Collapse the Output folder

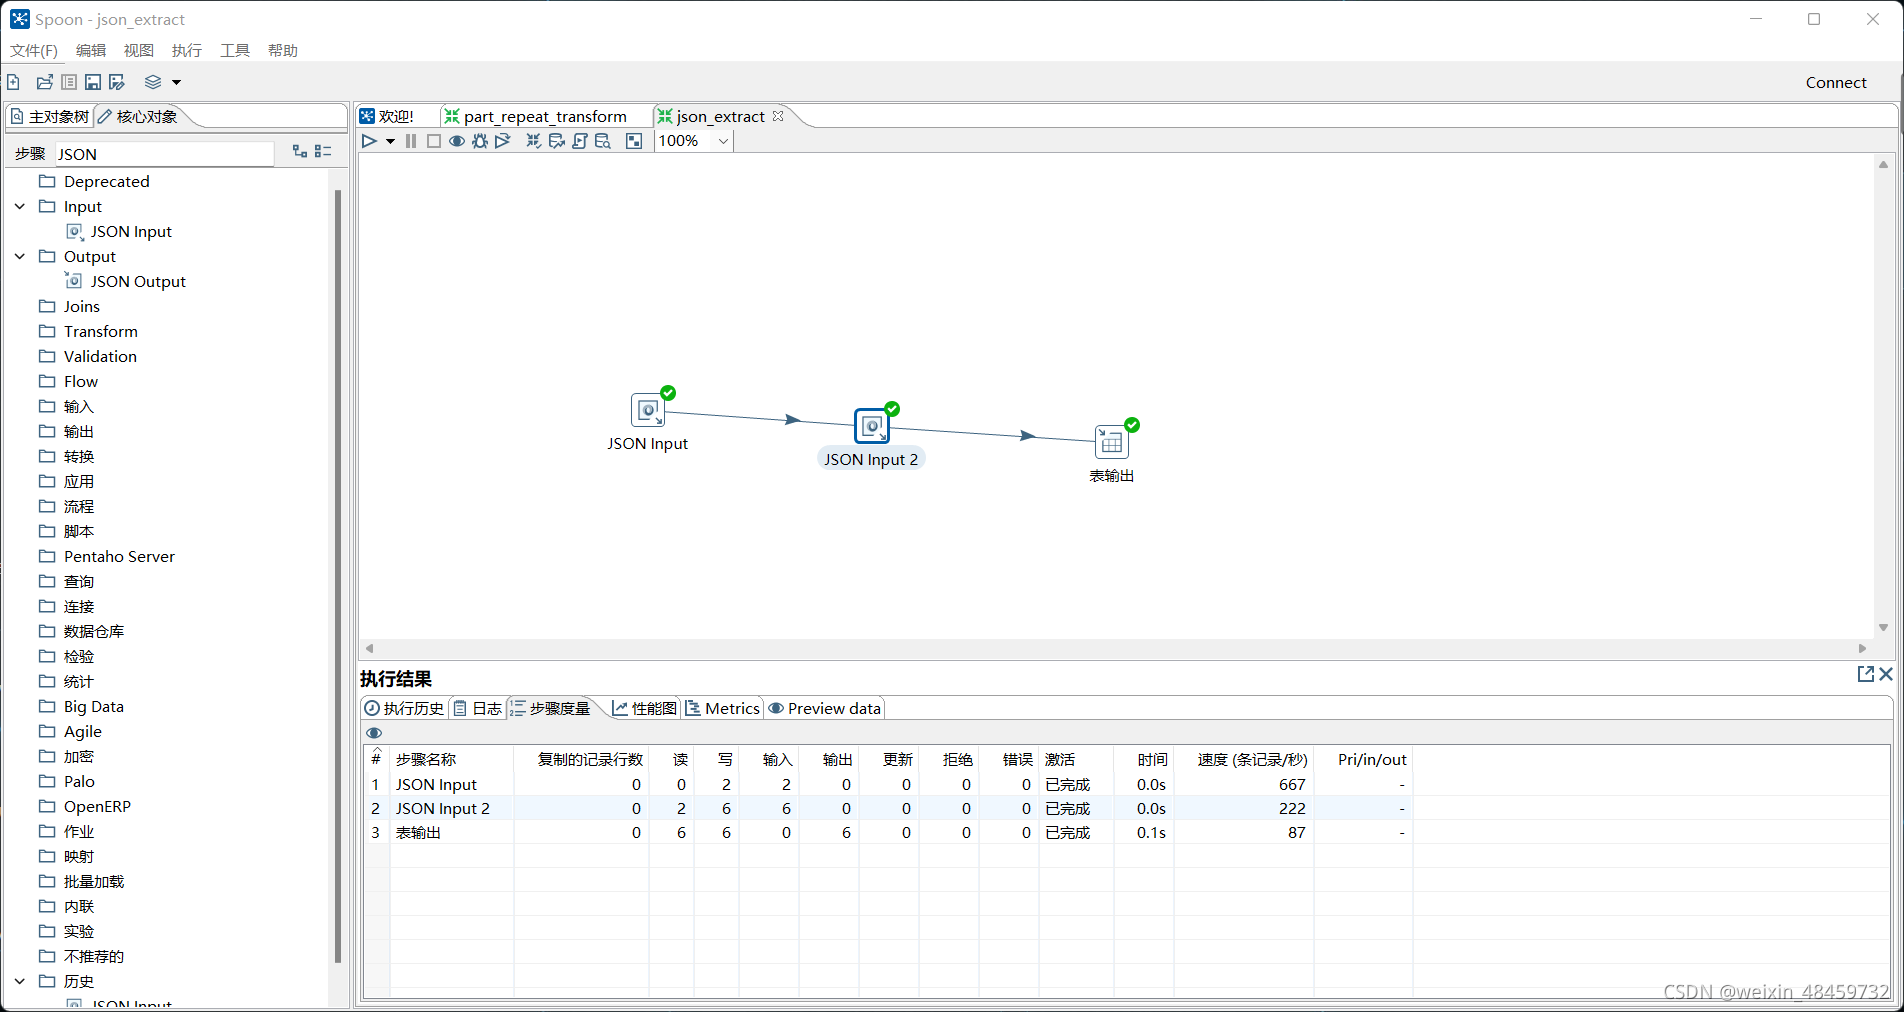coord(20,256)
